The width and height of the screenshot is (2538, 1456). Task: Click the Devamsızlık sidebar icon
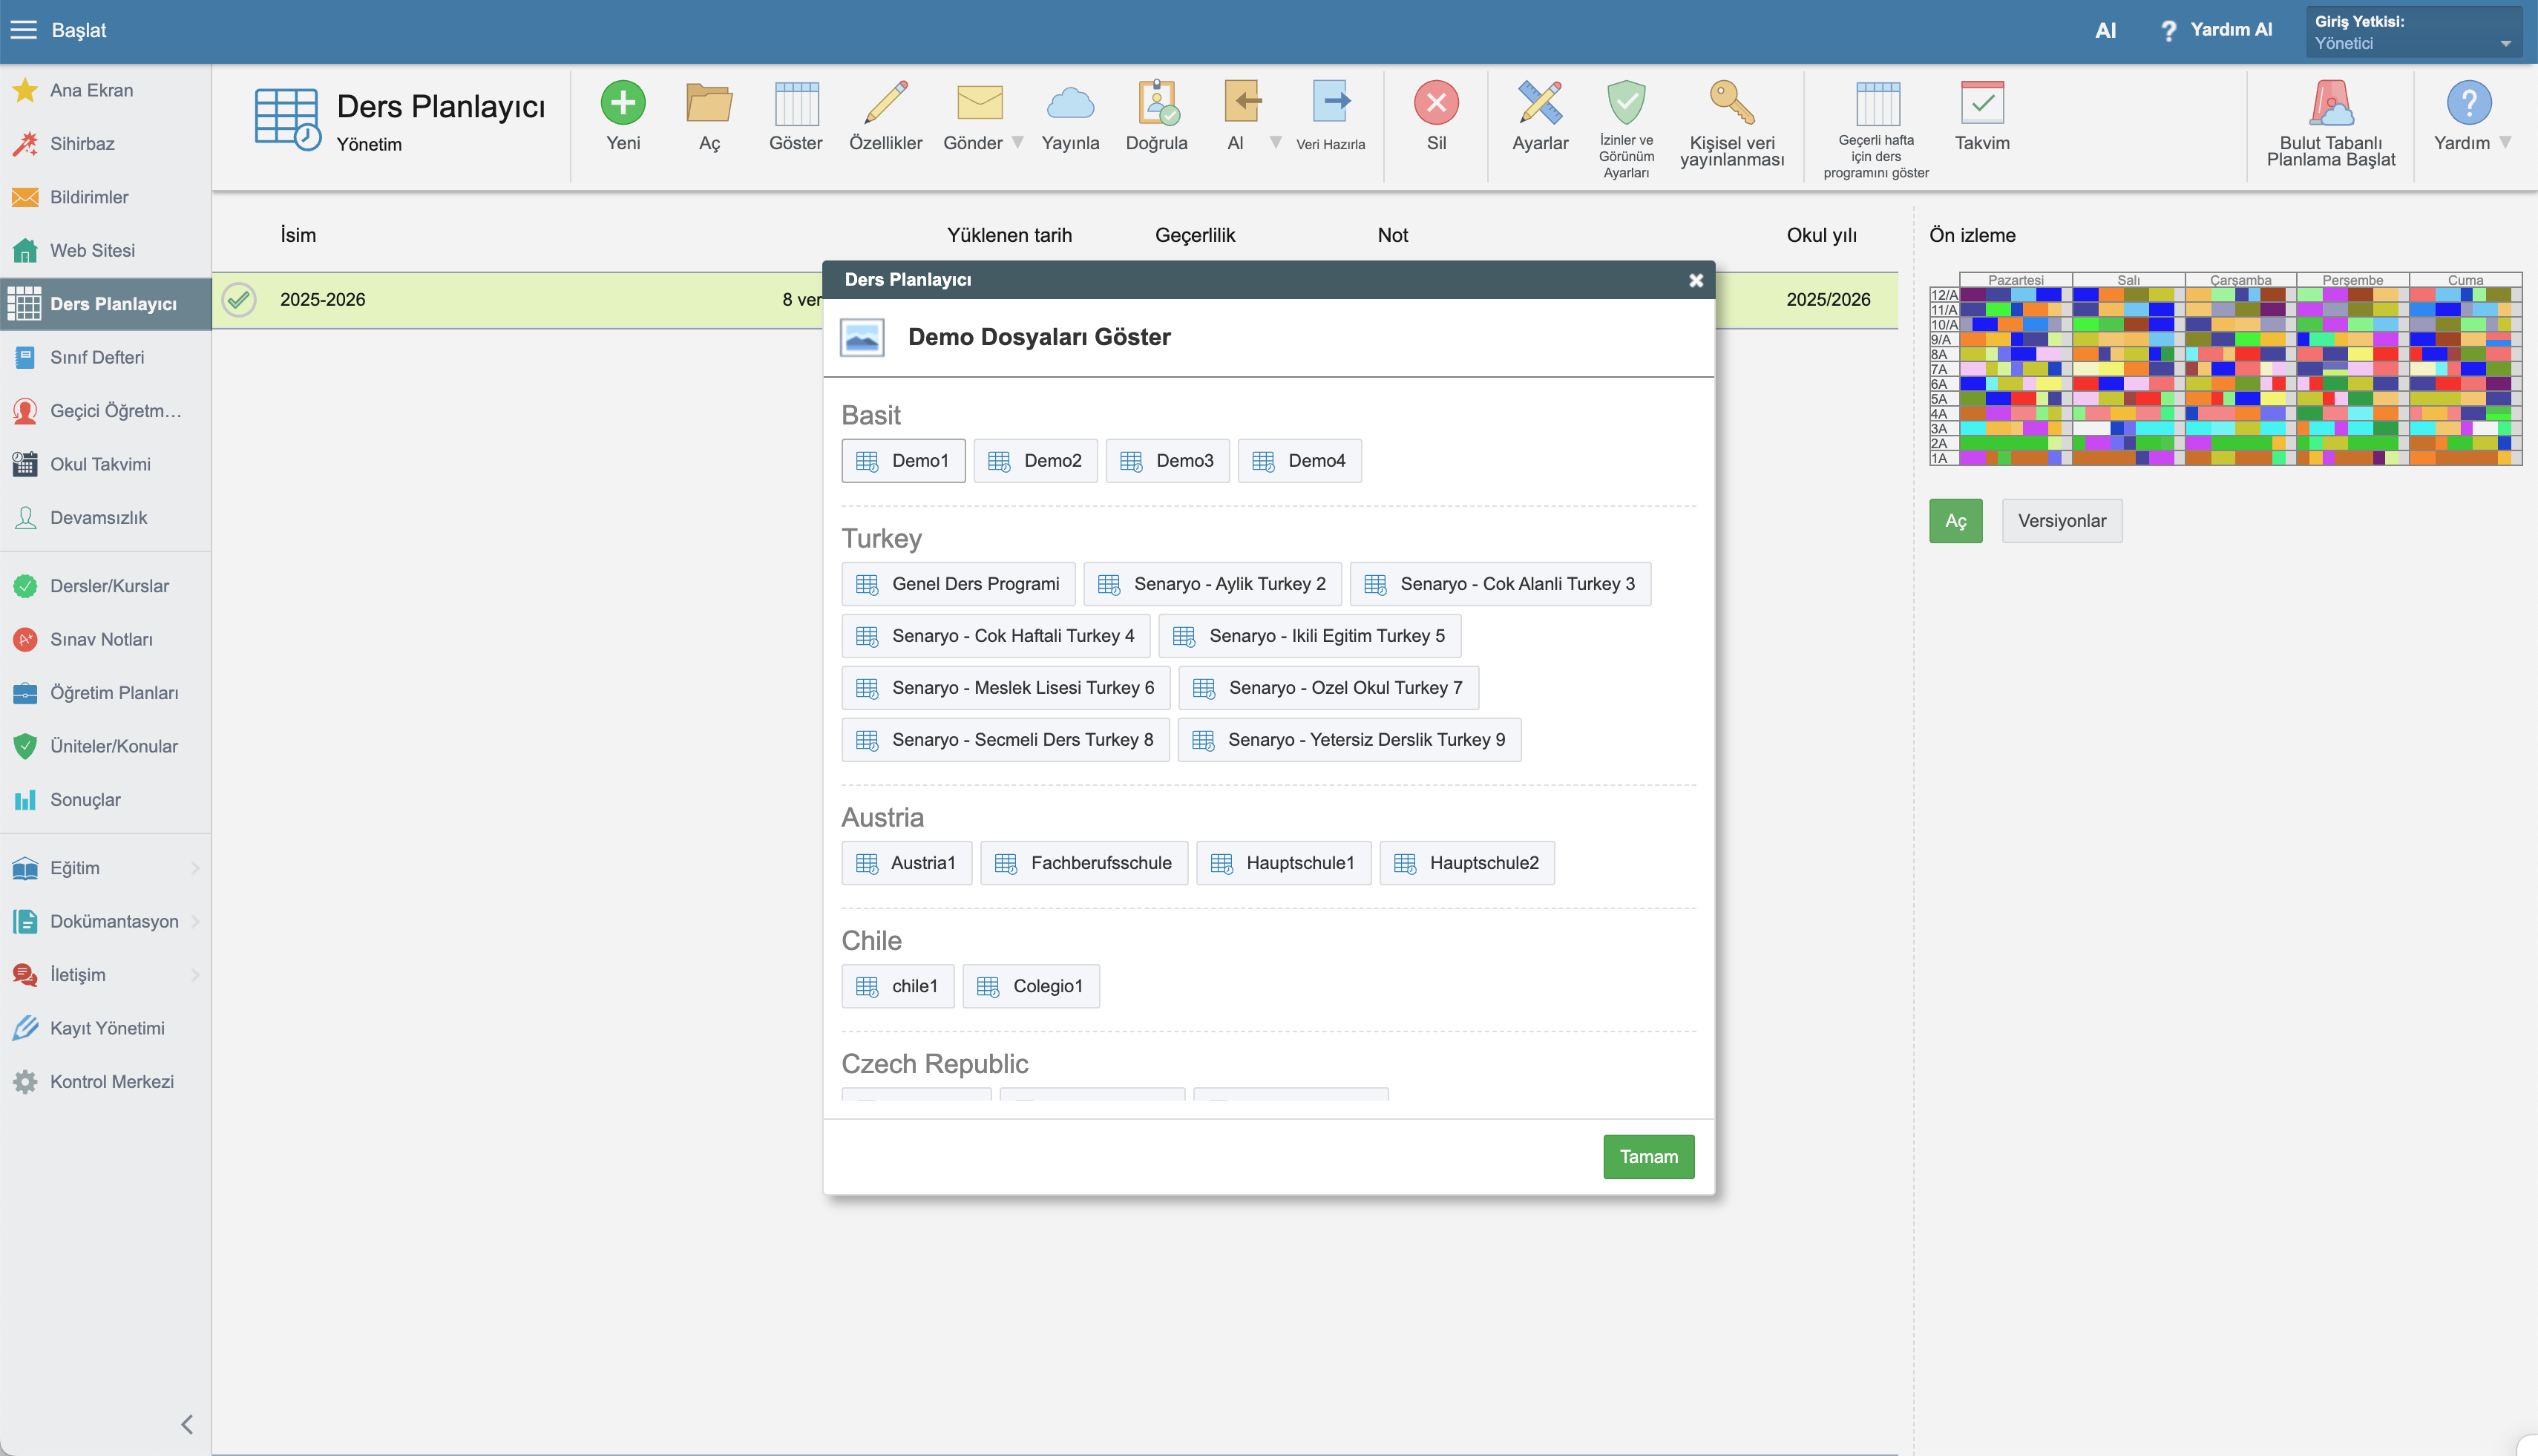click(25, 518)
